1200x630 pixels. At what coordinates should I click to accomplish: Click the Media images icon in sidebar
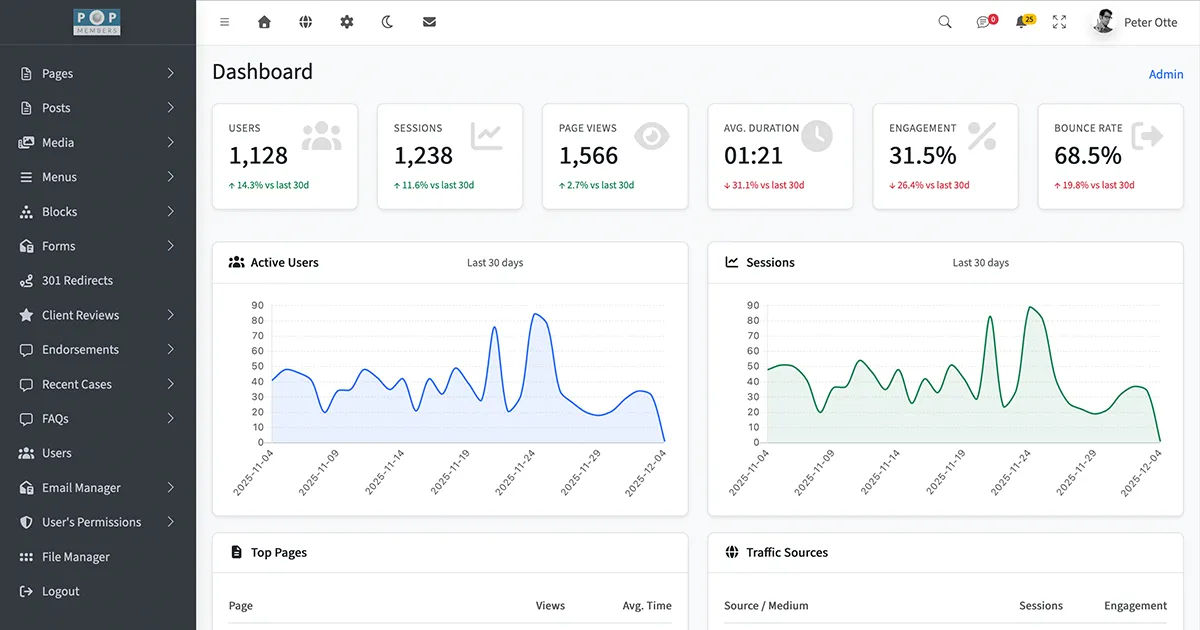click(26, 143)
